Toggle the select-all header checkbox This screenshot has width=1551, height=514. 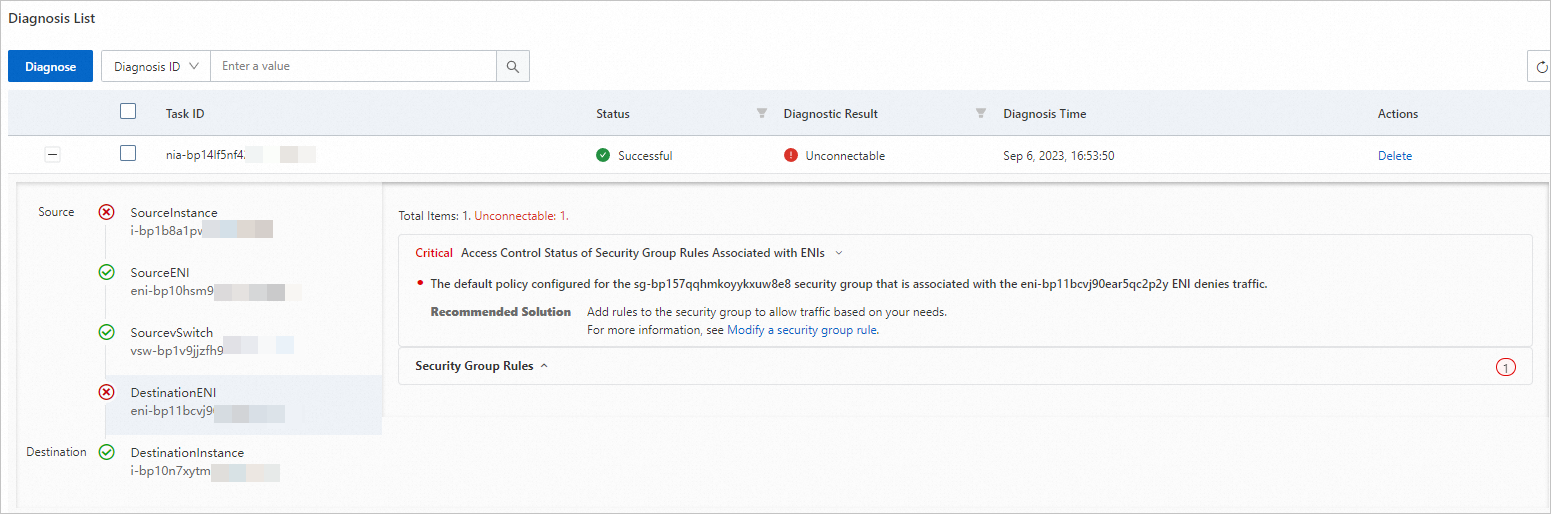click(128, 112)
